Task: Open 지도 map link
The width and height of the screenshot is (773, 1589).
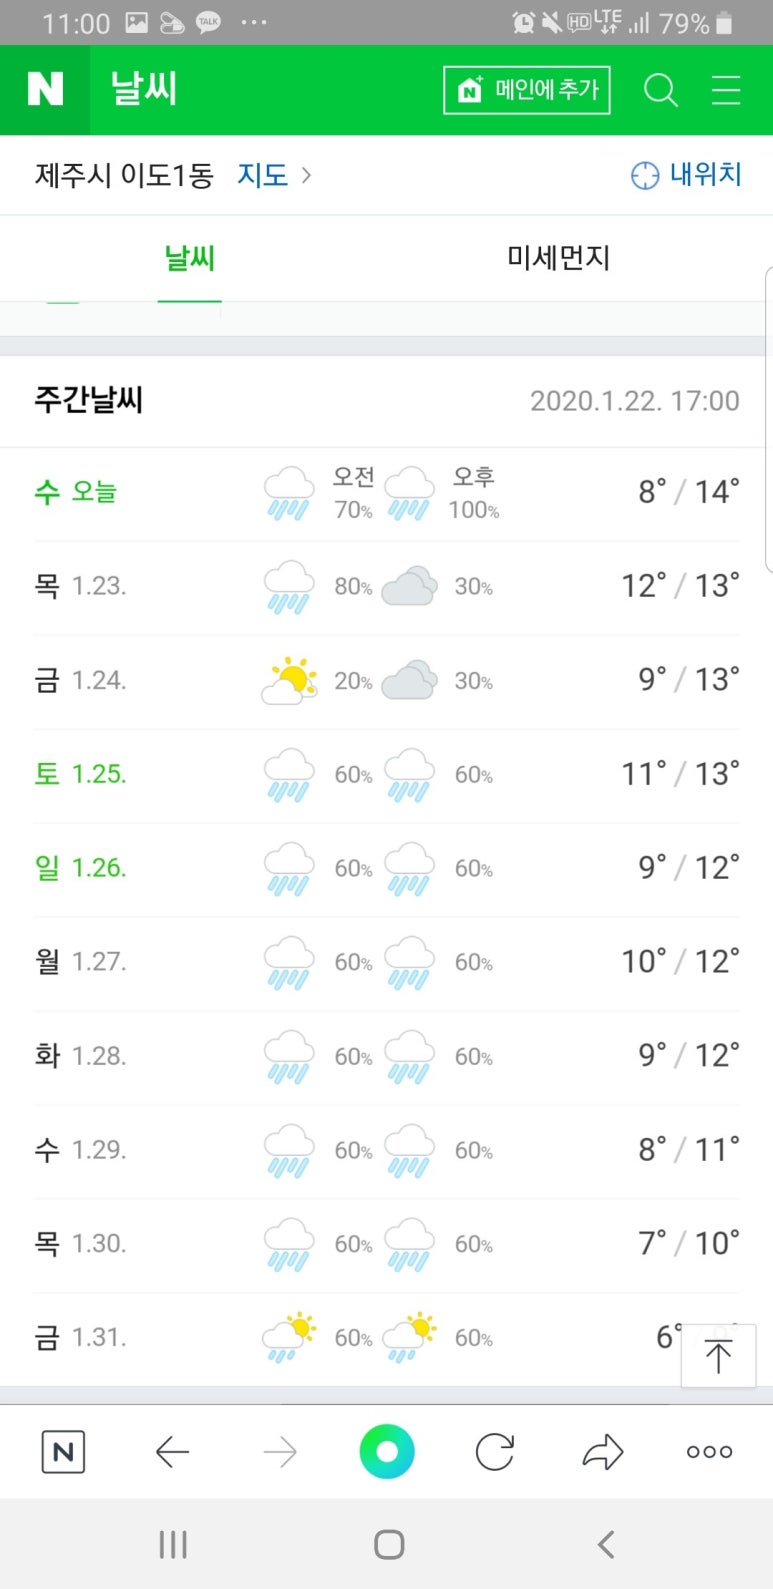Action: coord(262,175)
